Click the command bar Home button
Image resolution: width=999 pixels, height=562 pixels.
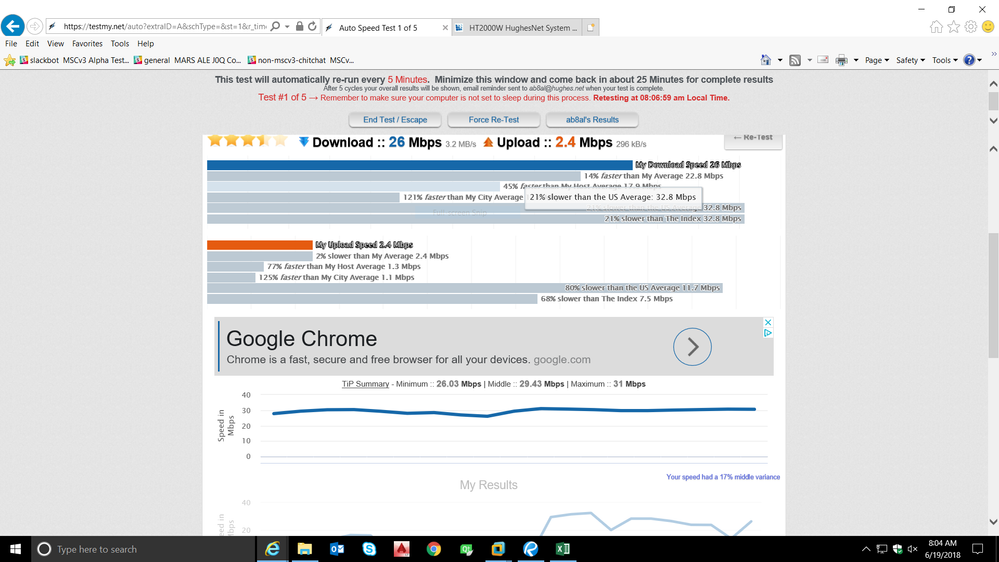click(x=766, y=60)
